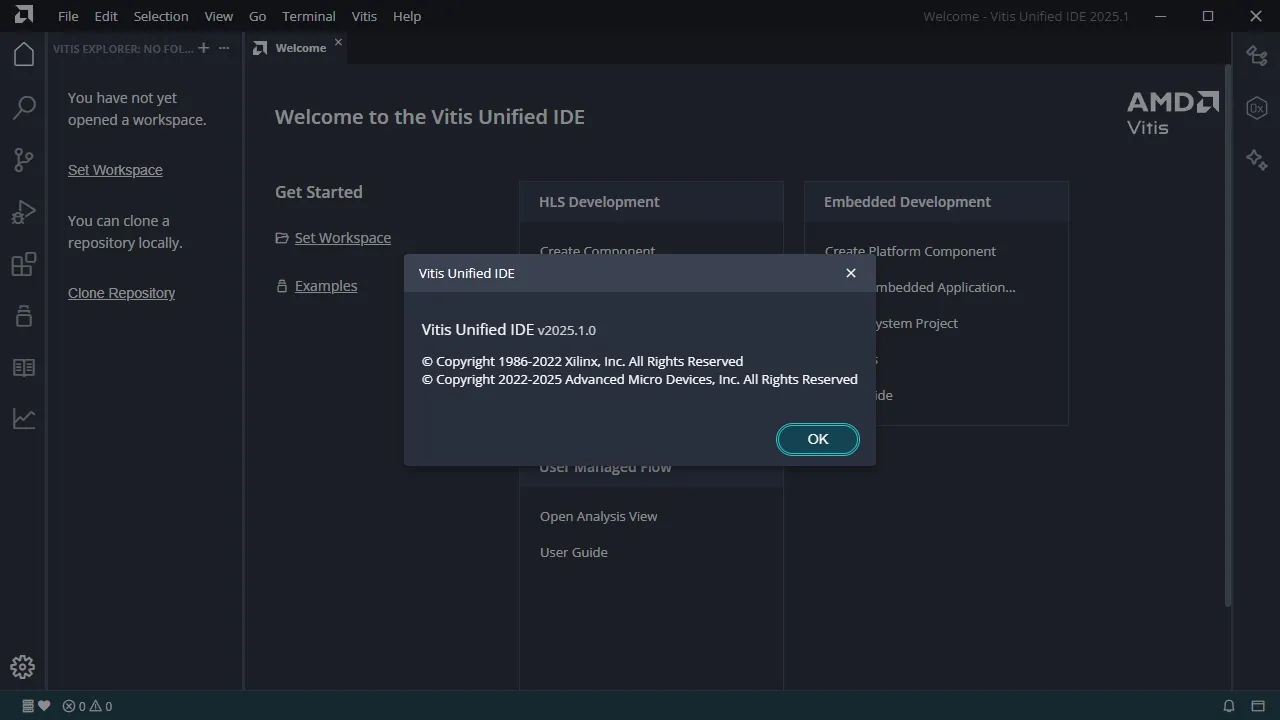Click the plus icon in Vitis Explorer header
Screen dimensions: 1280x720
204,48
